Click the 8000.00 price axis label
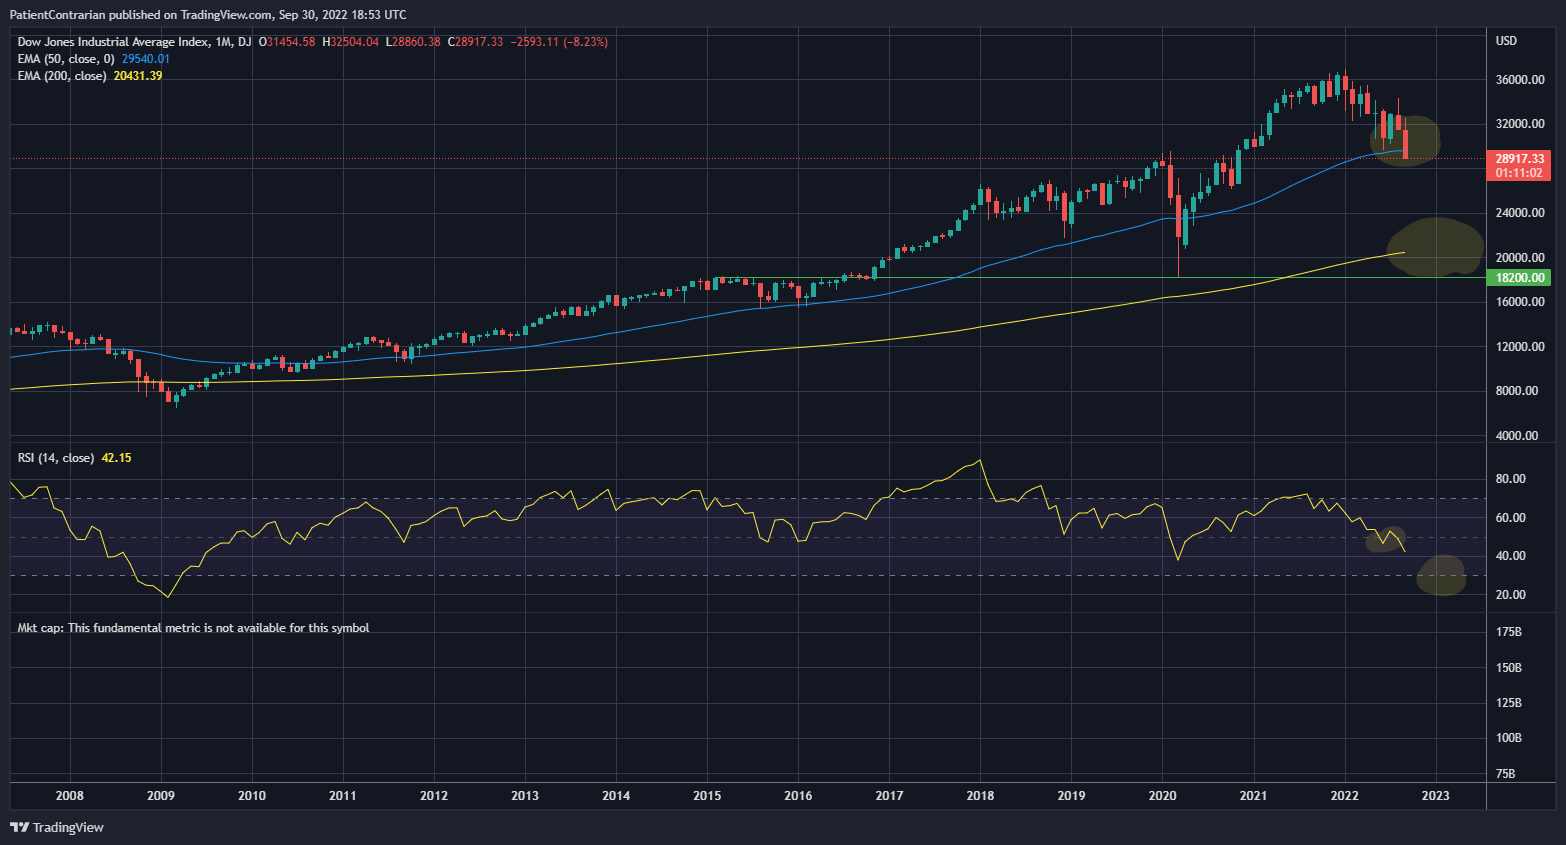The width and height of the screenshot is (1566, 845). point(1517,391)
